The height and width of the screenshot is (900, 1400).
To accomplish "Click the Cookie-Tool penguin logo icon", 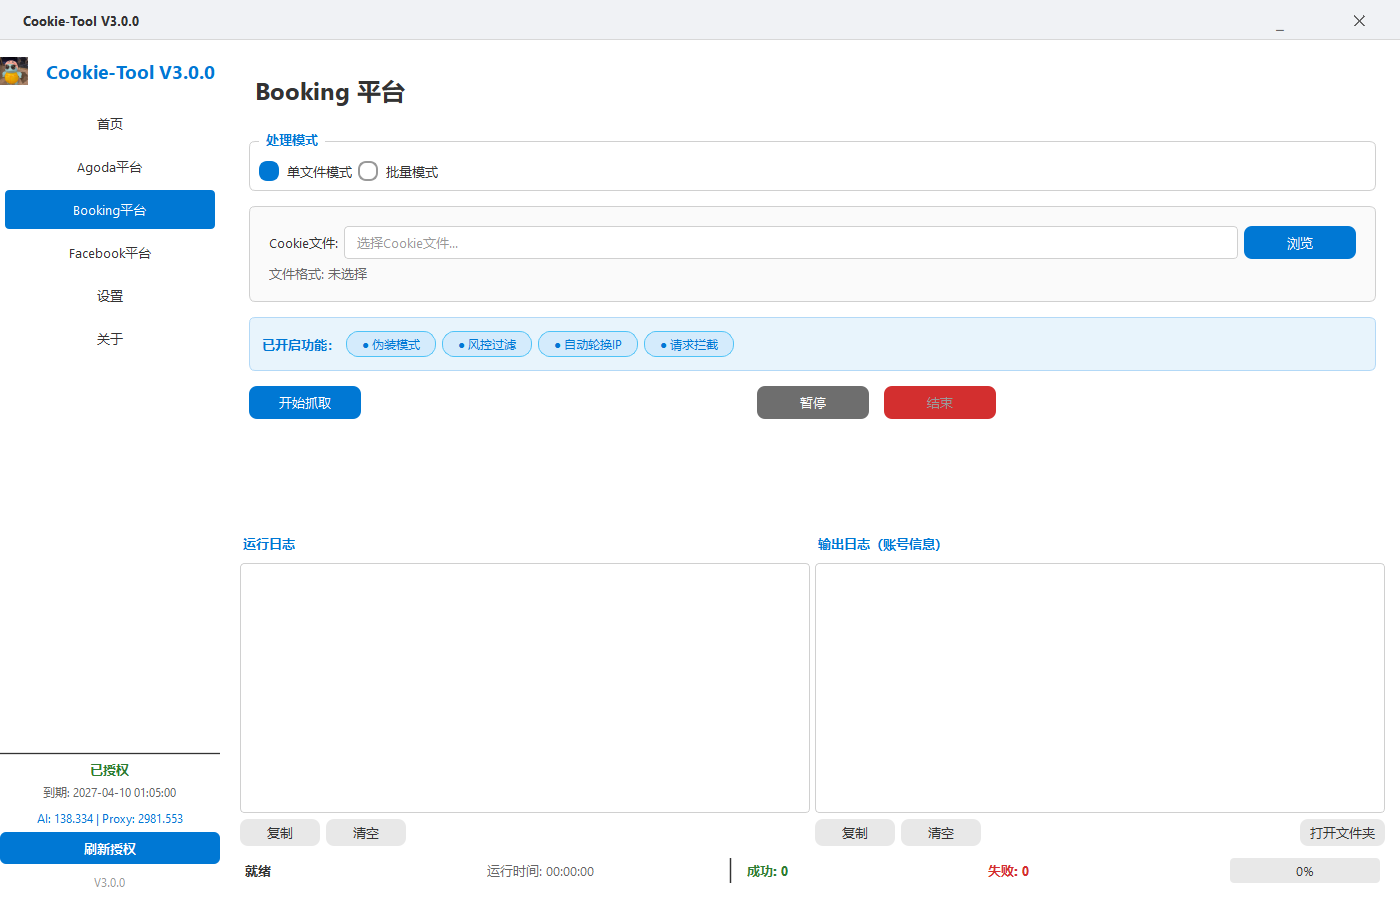I will tap(14, 72).
